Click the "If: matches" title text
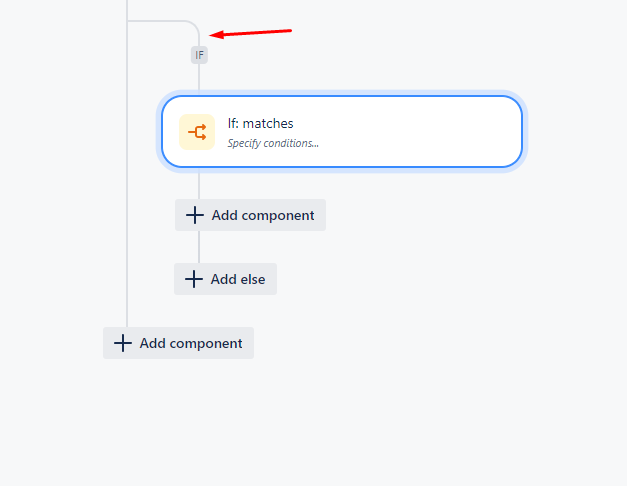Image resolution: width=627 pixels, height=486 pixels. 260,124
